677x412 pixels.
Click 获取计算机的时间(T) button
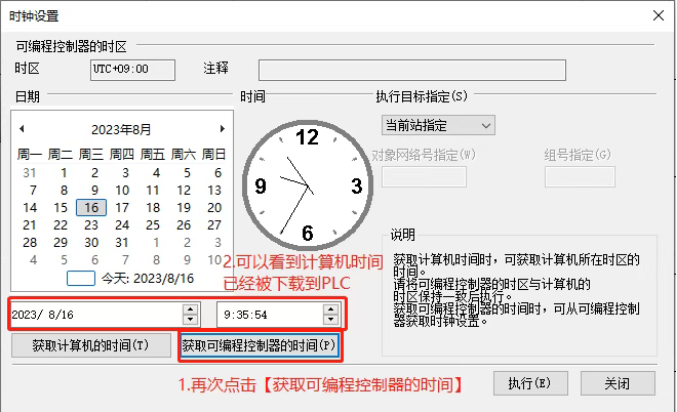[x=90, y=346]
